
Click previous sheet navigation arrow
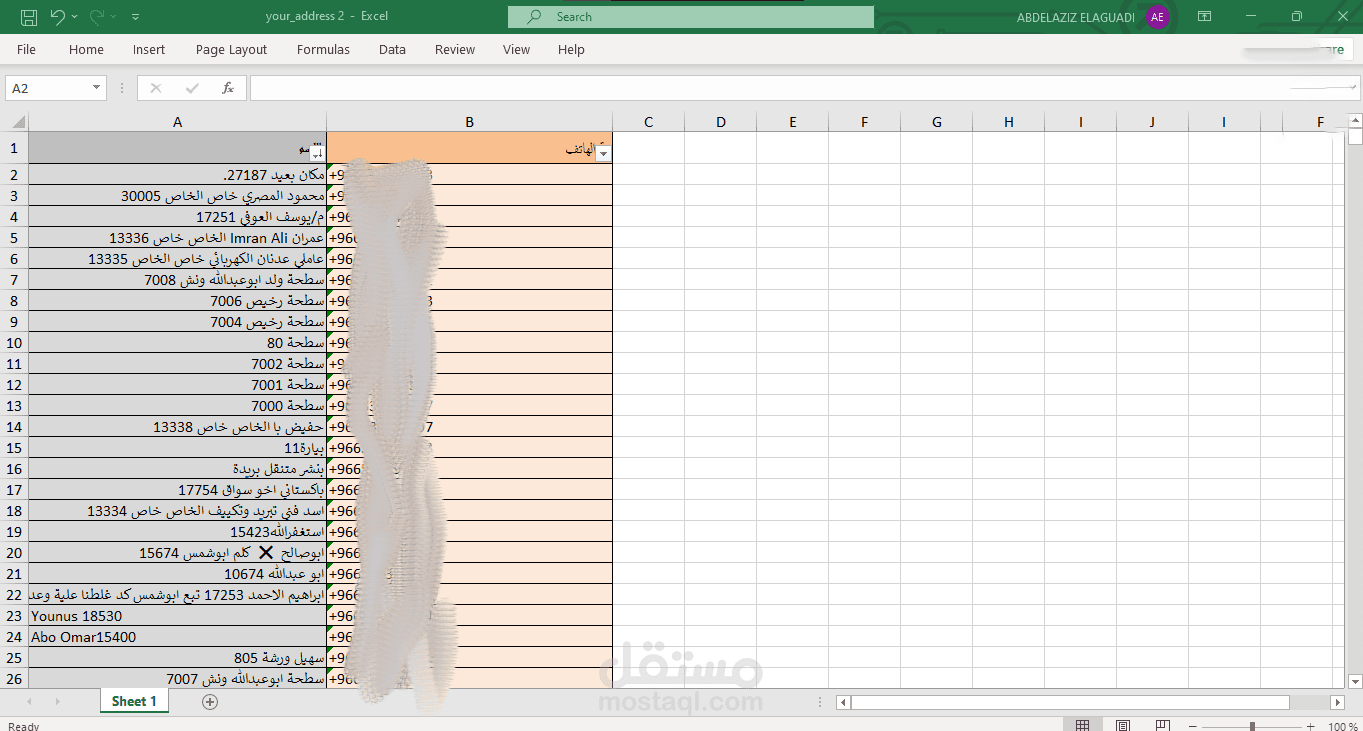tap(28, 702)
